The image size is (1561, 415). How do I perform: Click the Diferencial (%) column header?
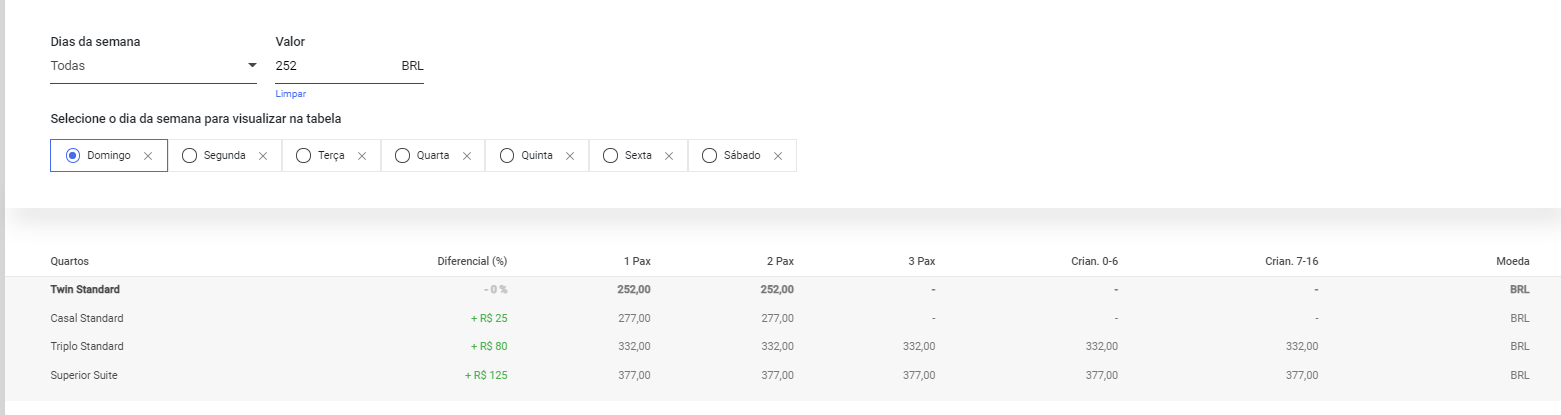coord(472,261)
